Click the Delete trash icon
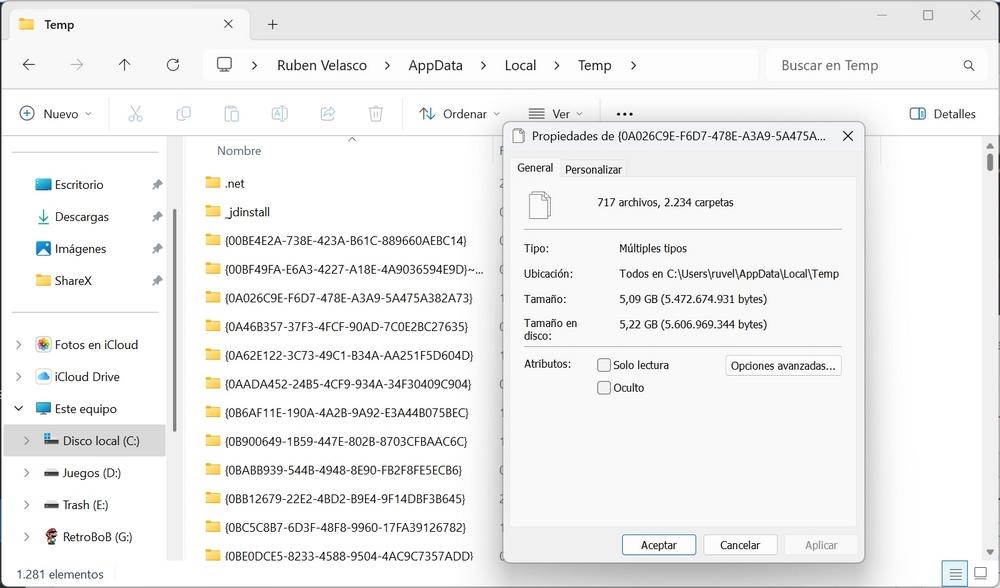This screenshot has width=1000, height=588. point(376,114)
